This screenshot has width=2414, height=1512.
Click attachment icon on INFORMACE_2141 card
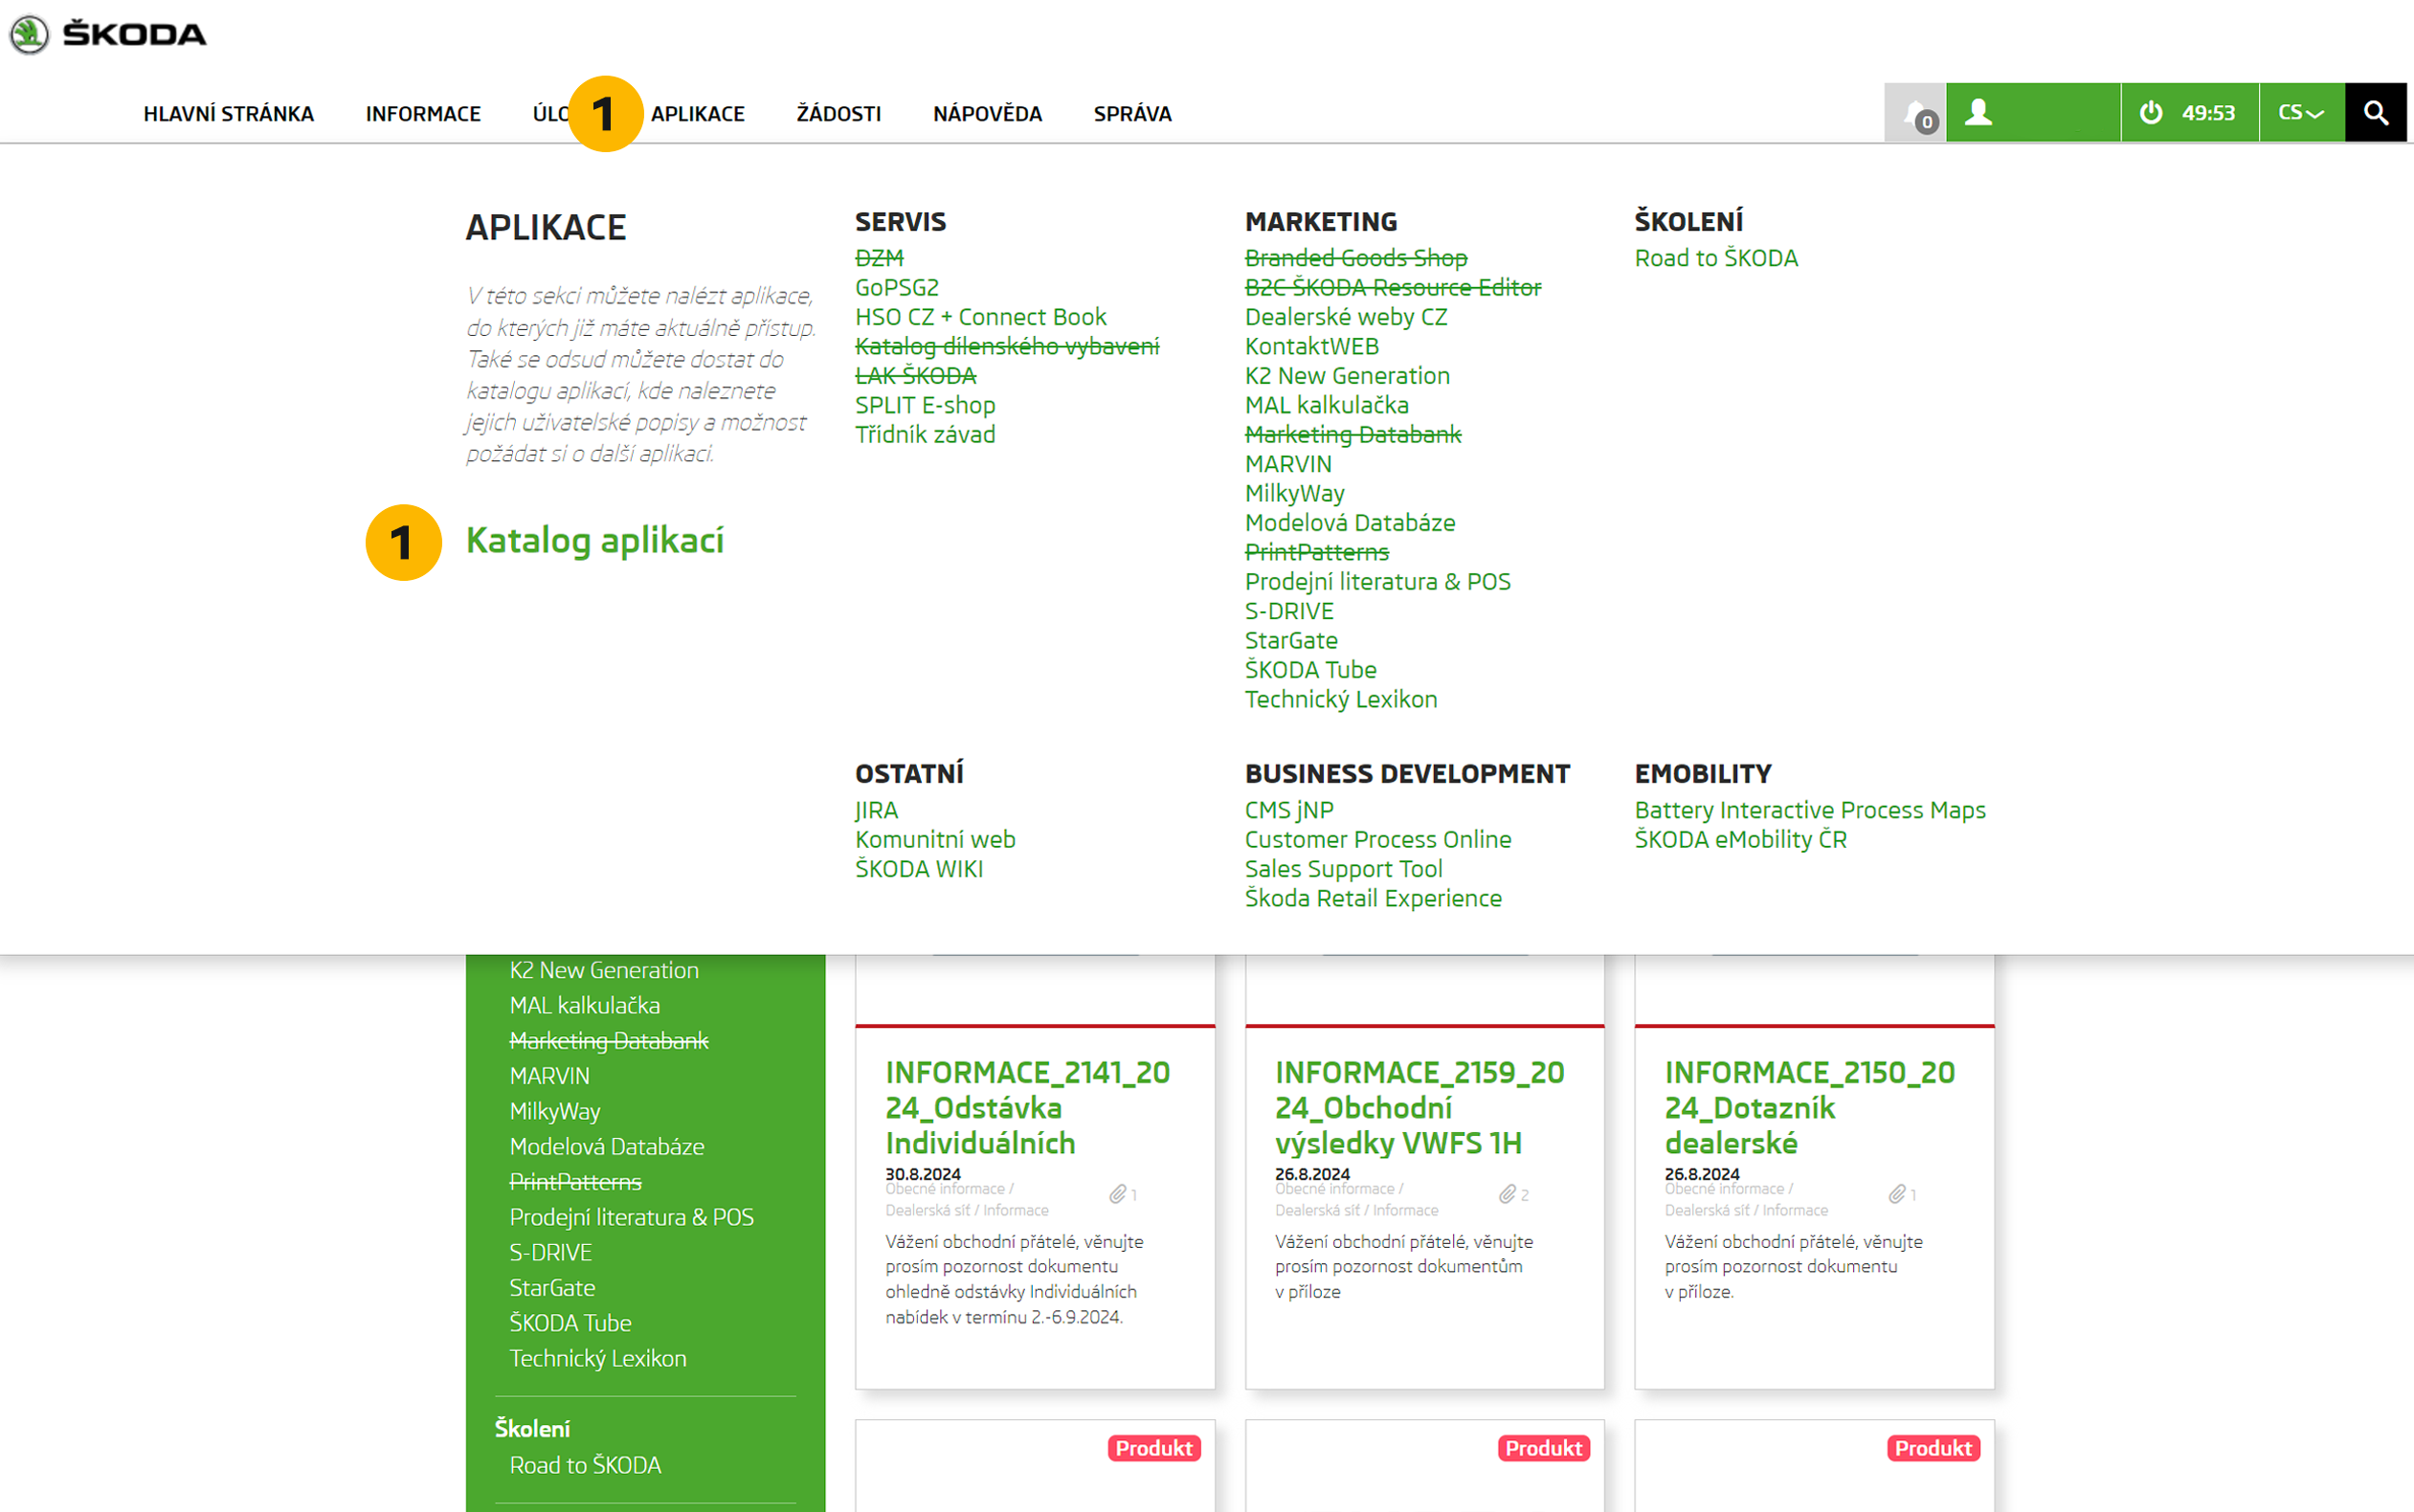1118,1194
